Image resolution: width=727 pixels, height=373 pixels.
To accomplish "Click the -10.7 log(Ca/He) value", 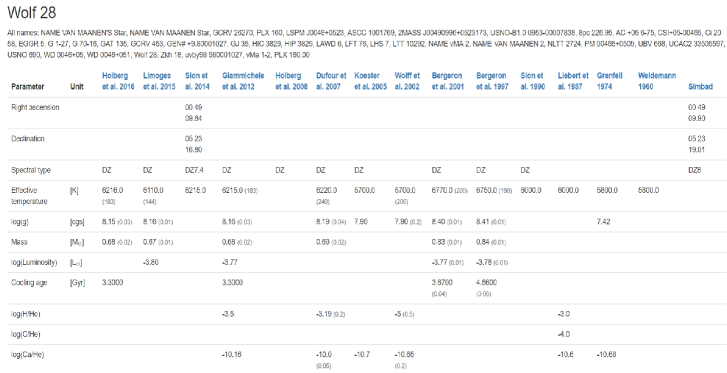I will [x=362, y=355].
